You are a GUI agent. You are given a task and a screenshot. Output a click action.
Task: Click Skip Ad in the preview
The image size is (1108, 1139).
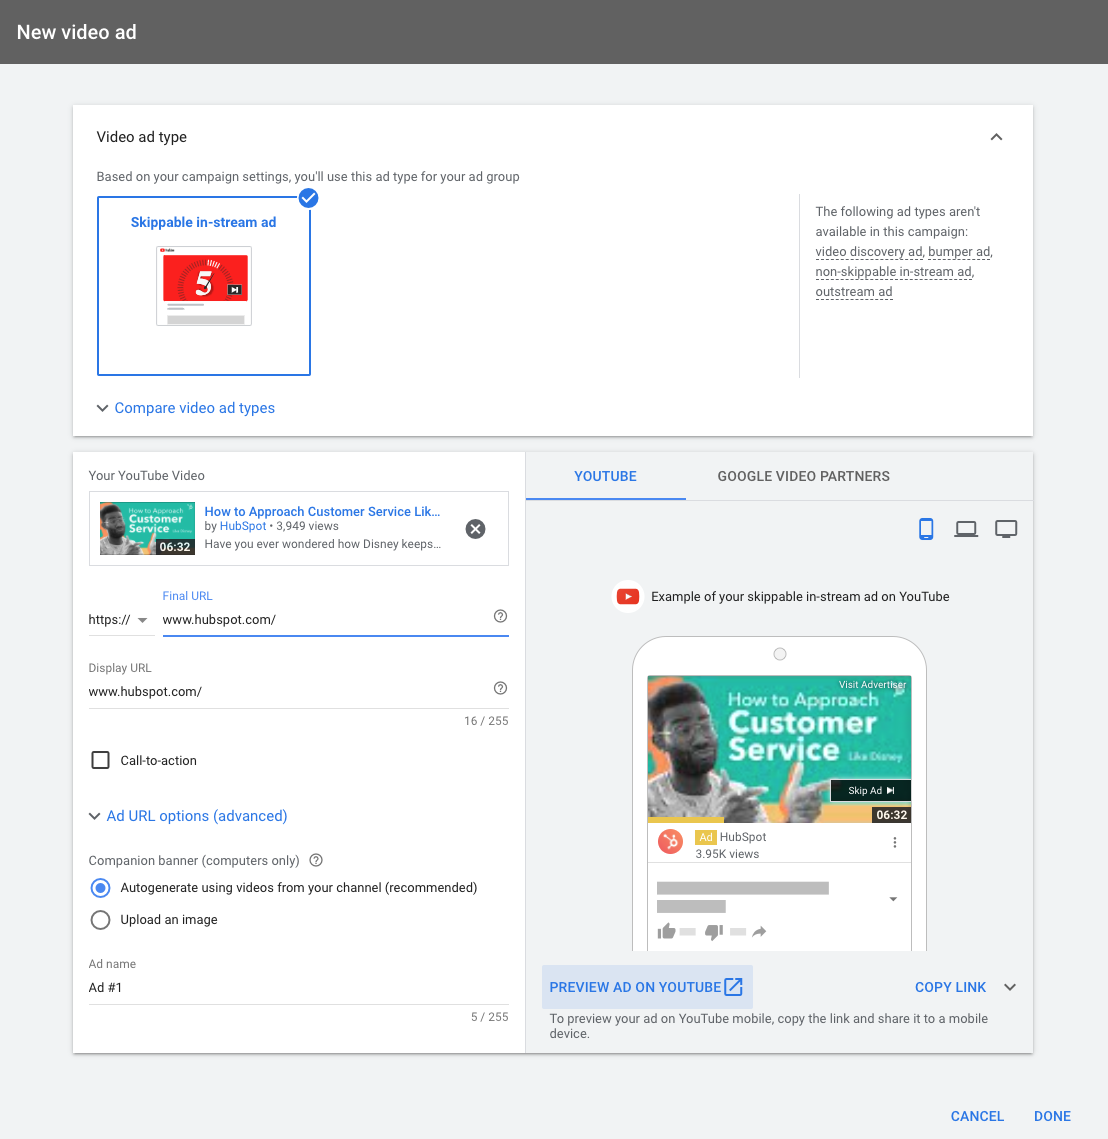870,791
